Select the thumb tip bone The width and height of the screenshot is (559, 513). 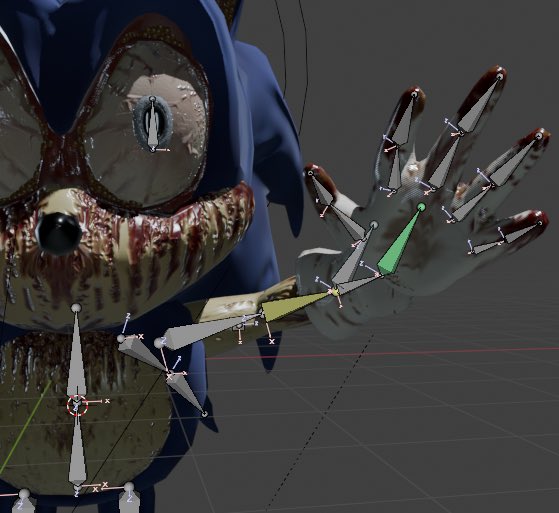point(322,189)
